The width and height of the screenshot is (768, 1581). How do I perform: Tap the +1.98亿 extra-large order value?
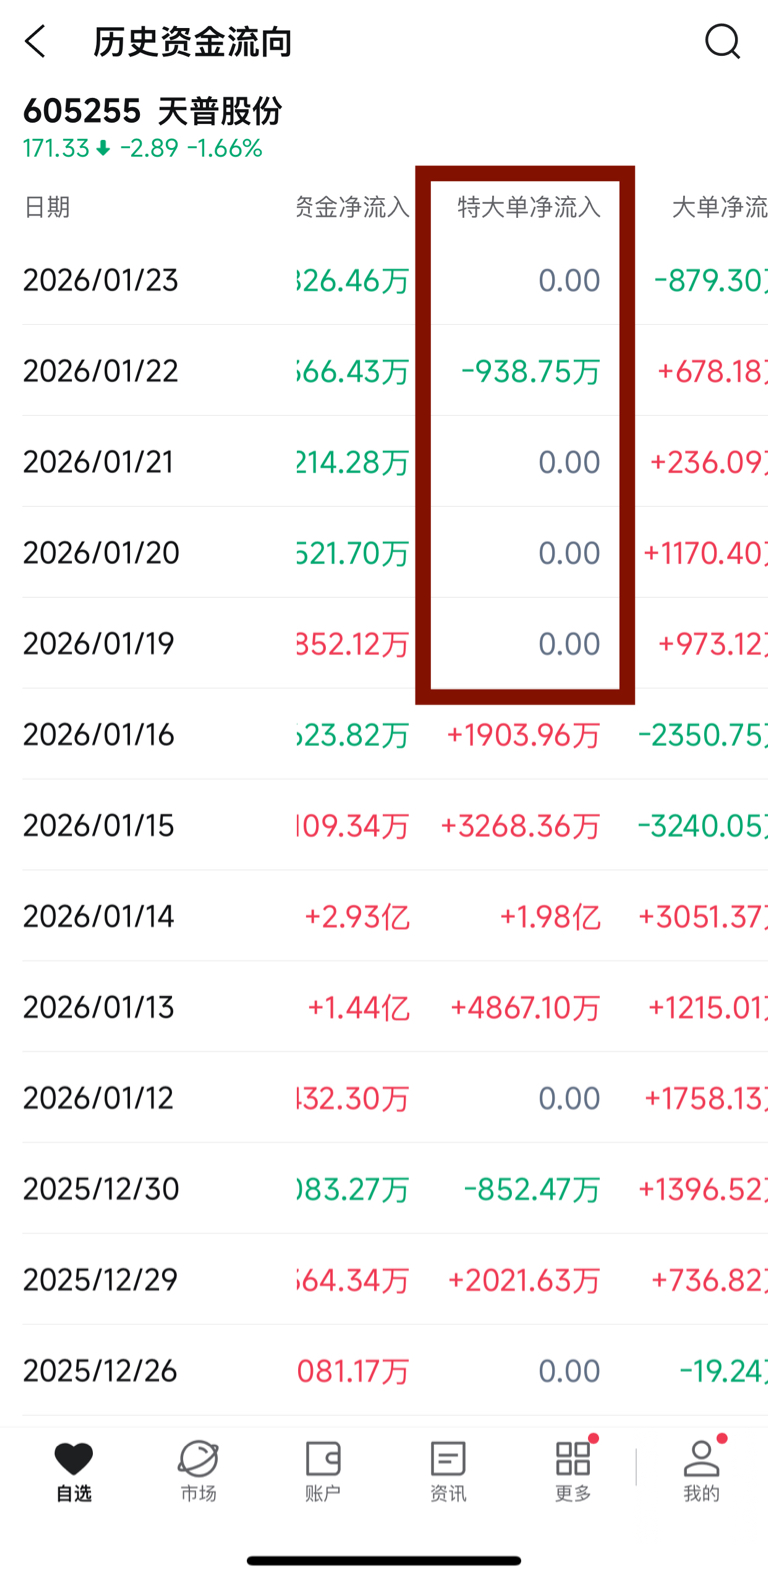(550, 916)
